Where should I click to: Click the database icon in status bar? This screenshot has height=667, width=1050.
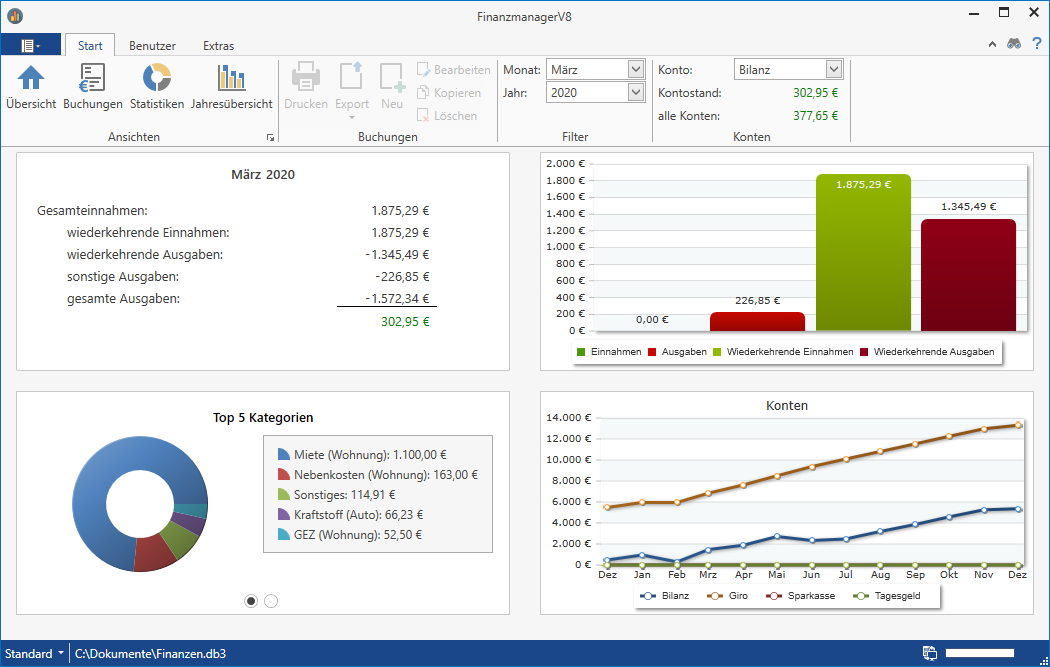[929, 653]
